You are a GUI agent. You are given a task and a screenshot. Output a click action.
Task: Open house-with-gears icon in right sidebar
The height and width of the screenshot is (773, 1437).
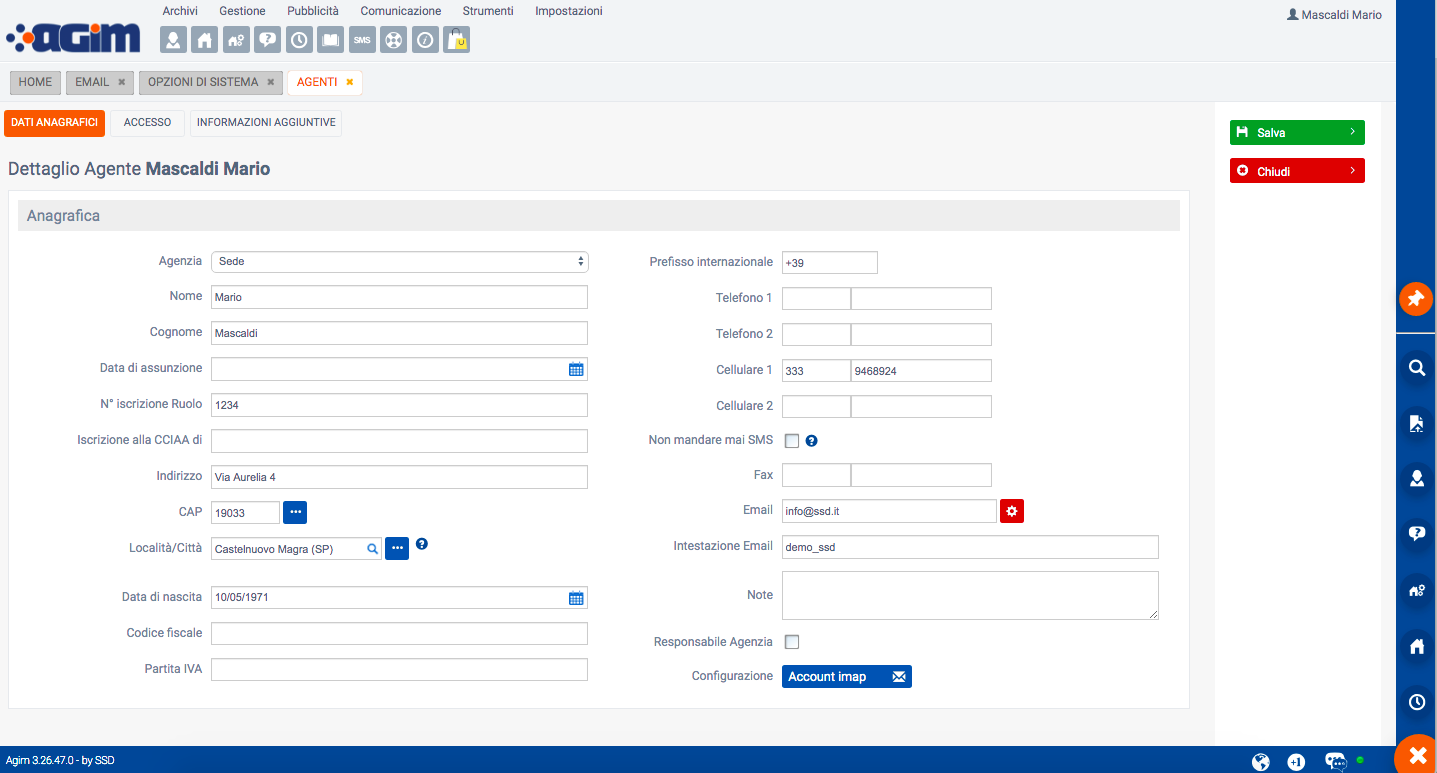tap(1416, 590)
